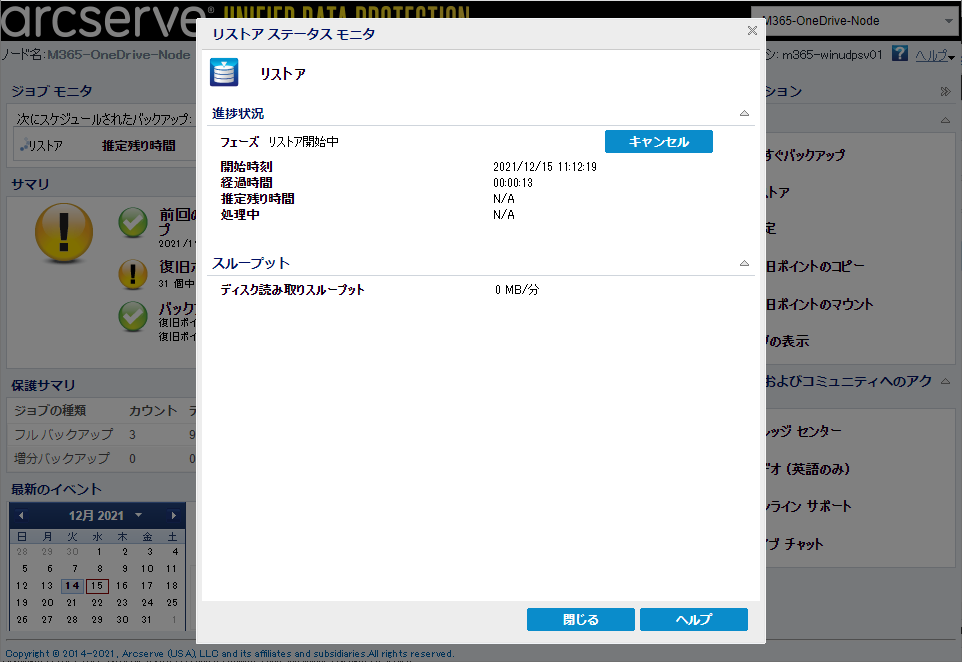The height and width of the screenshot is (662, 962).
Task: Go to next month in calendar
Action: click(x=174, y=515)
